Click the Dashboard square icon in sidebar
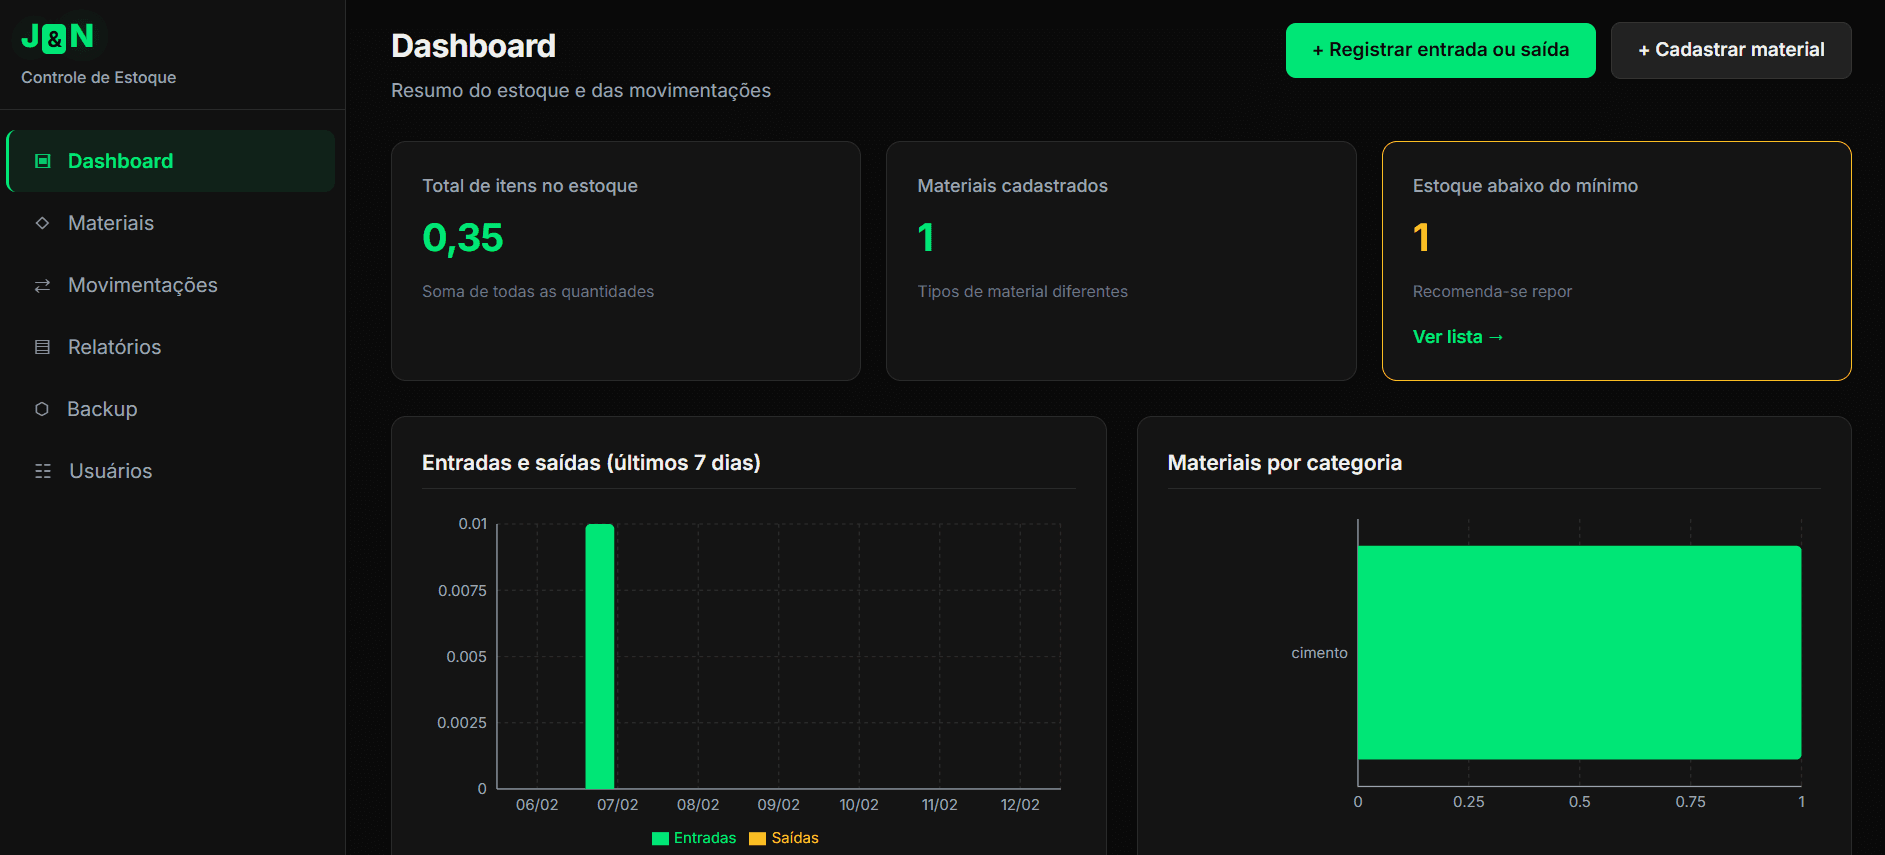Screen dimensions: 1885x855 43,161
